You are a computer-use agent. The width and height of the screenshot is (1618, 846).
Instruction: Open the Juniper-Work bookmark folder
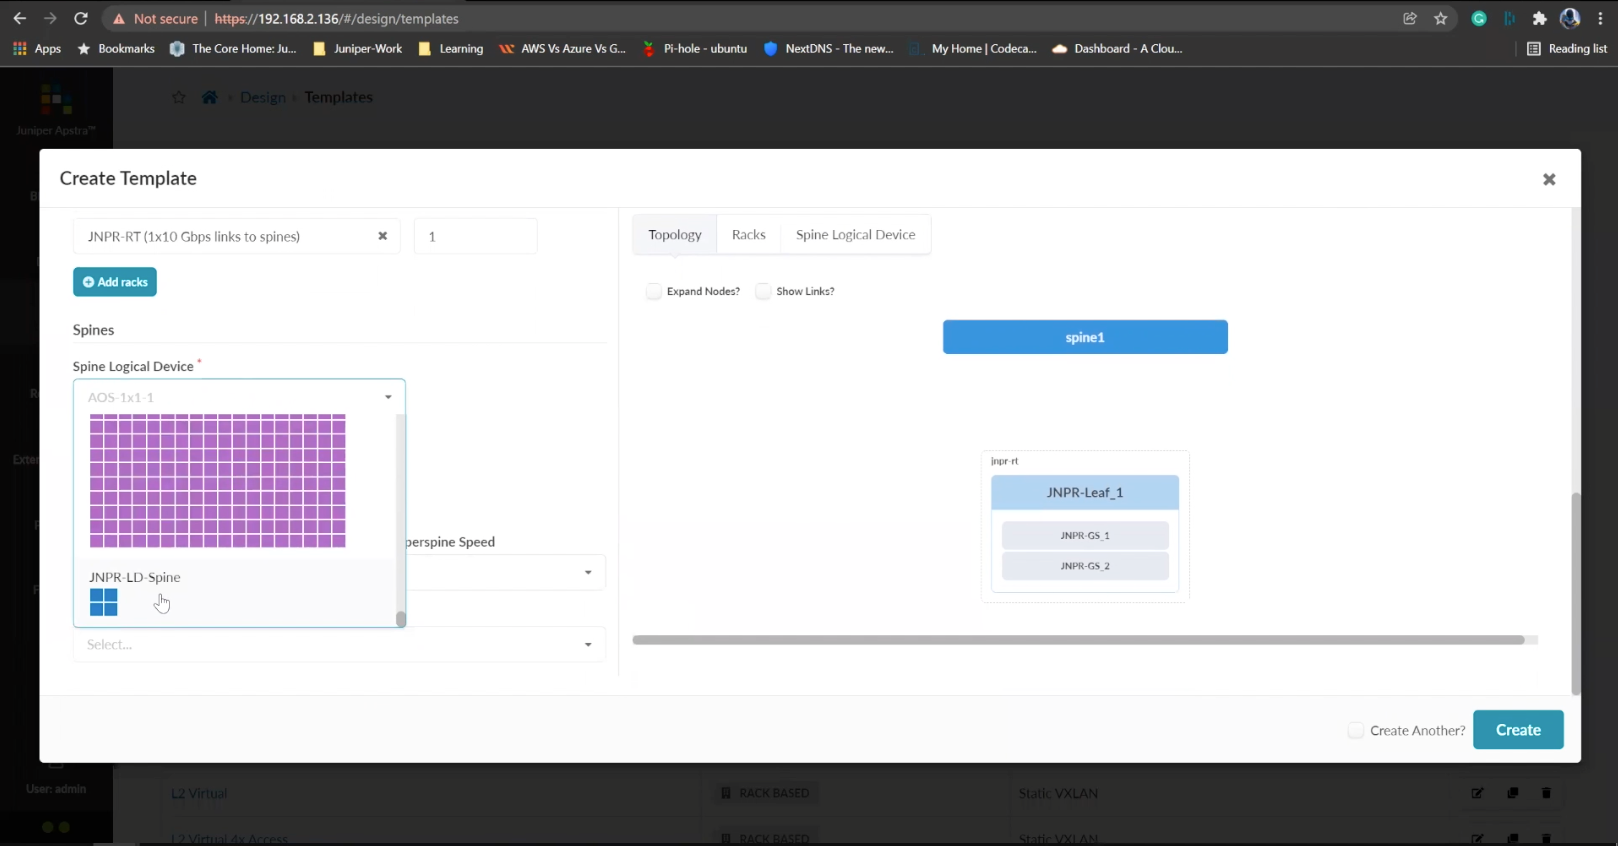click(358, 48)
